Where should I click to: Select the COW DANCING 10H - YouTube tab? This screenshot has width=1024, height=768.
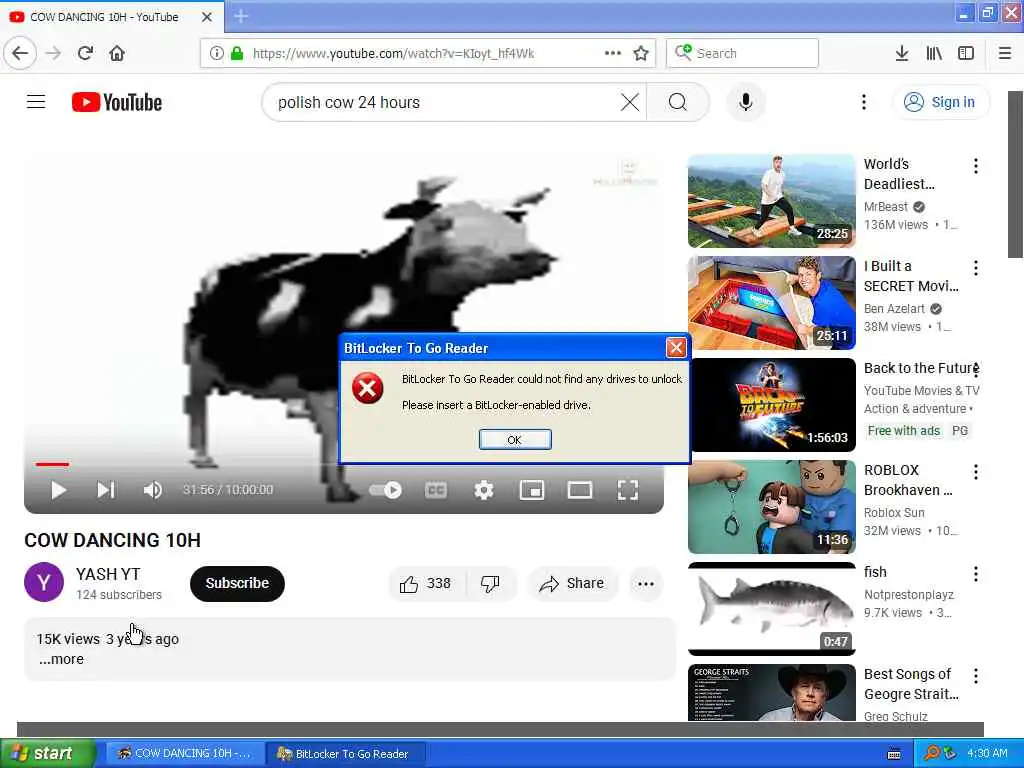point(104,17)
